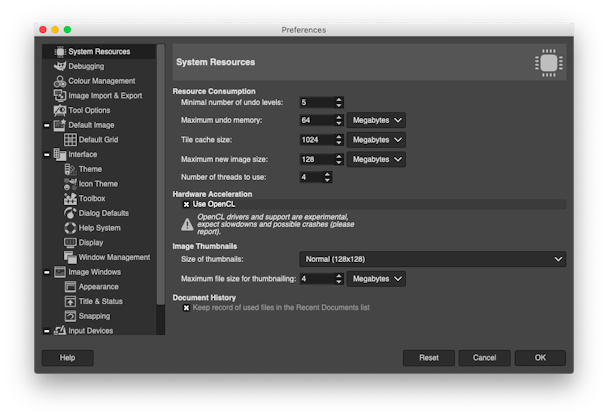Image resolution: width=608 pixels, height=419 pixels.
Task: Click the Help System lifebuoy icon
Action: click(x=70, y=228)
